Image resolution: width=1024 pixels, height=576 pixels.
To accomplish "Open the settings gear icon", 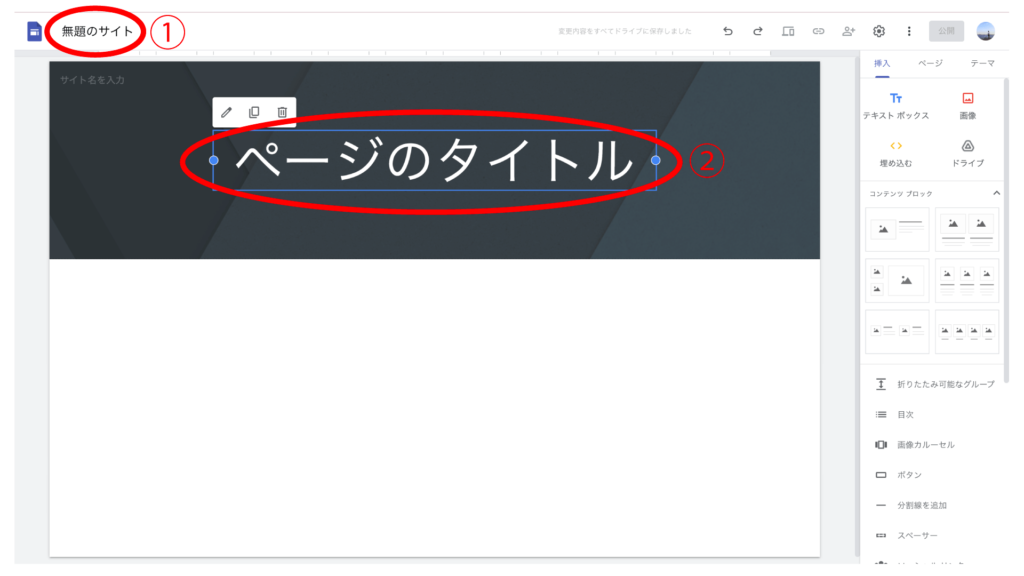I will click(x=879, y=31).
